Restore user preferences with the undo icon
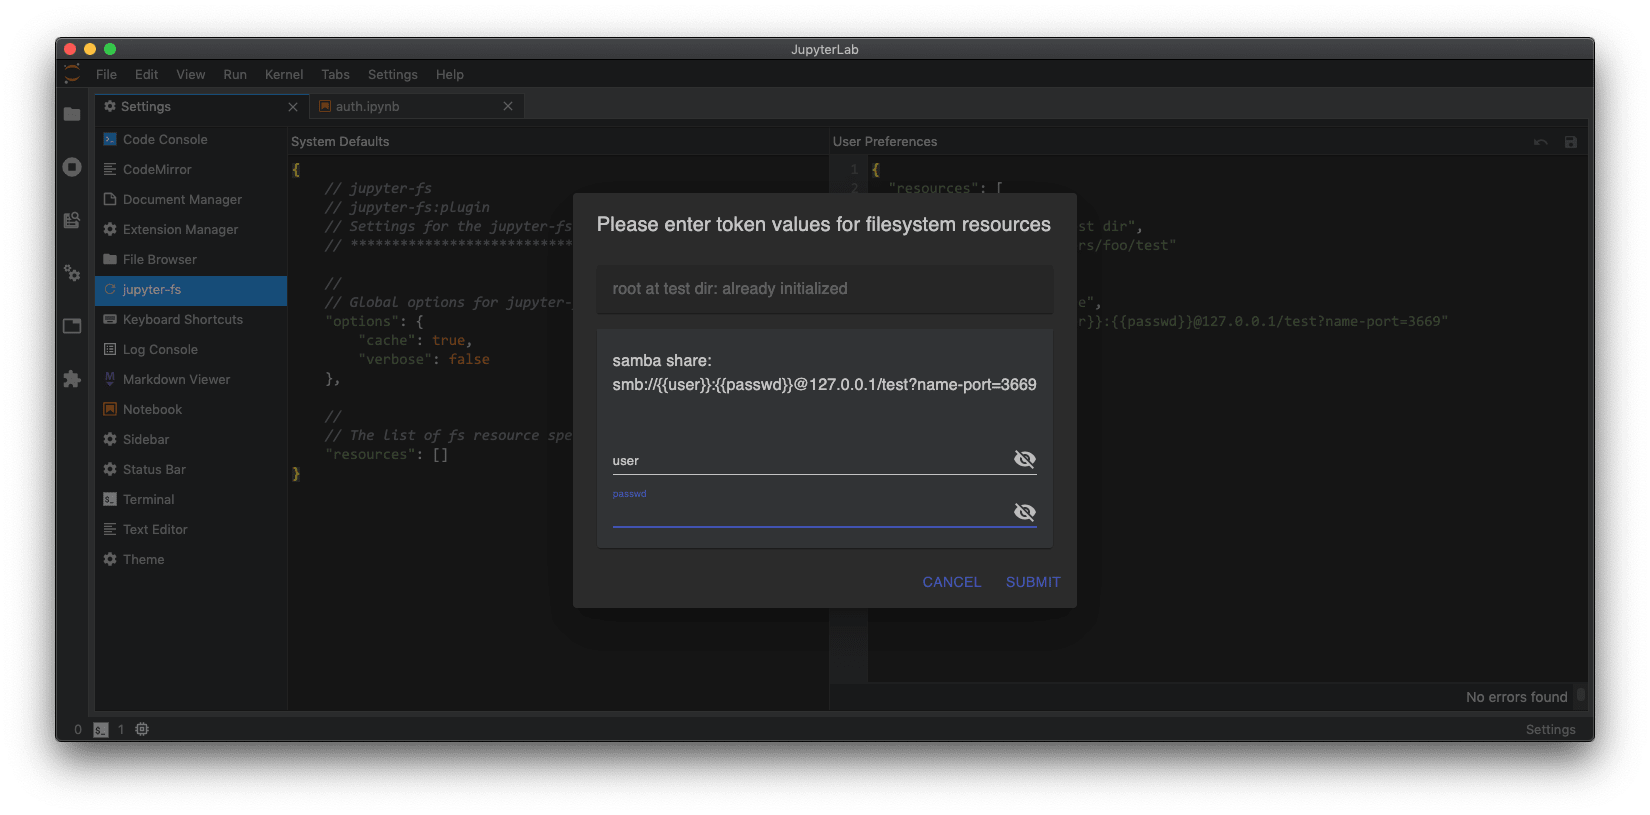The width and height of the screenshot is (1650, 815). (1541, 142)
